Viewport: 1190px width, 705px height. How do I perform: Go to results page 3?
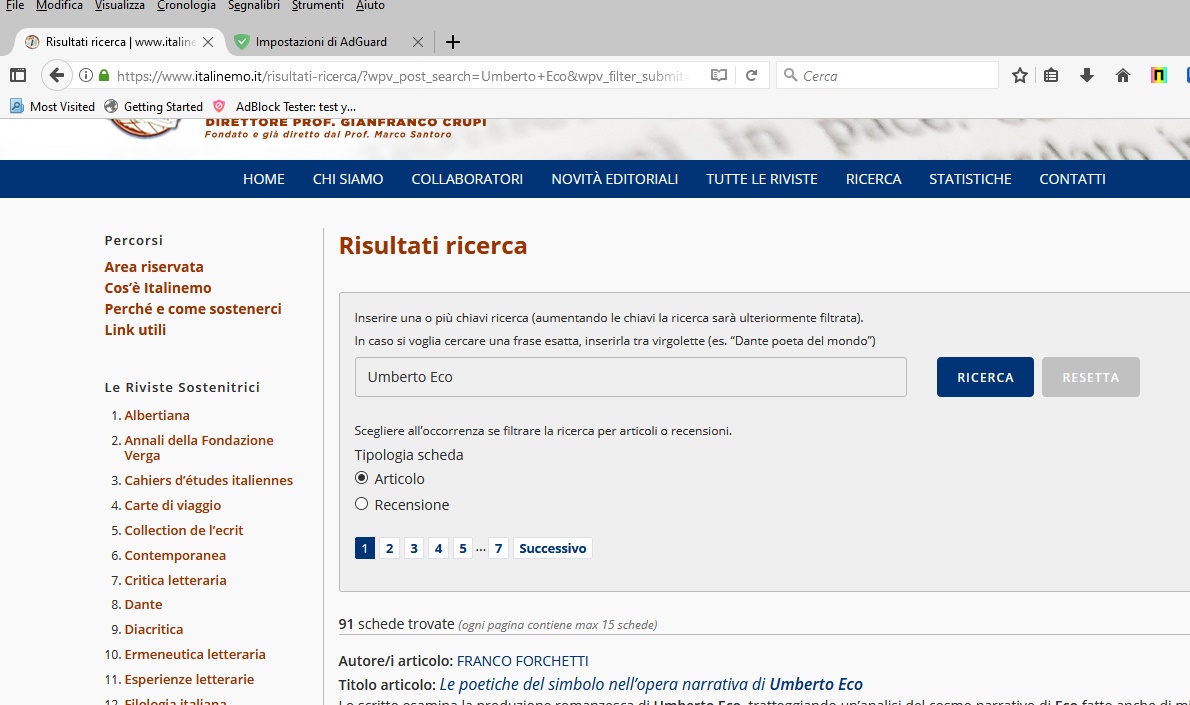pyautogui.click(x=414, y=548)
